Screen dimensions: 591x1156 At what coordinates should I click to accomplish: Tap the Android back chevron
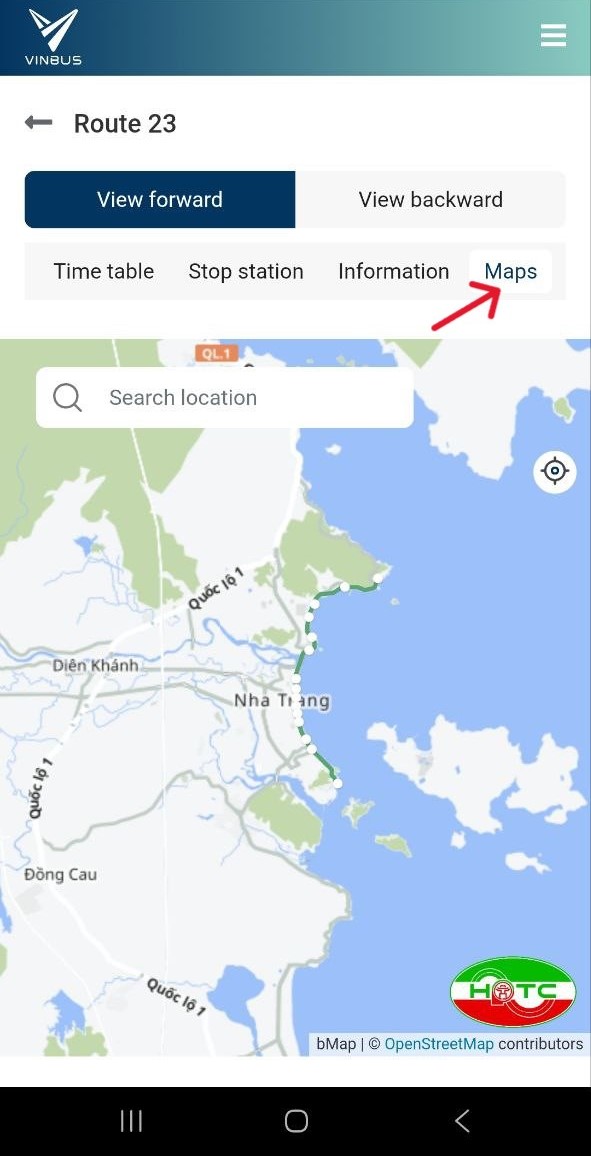coord(461,1121)
